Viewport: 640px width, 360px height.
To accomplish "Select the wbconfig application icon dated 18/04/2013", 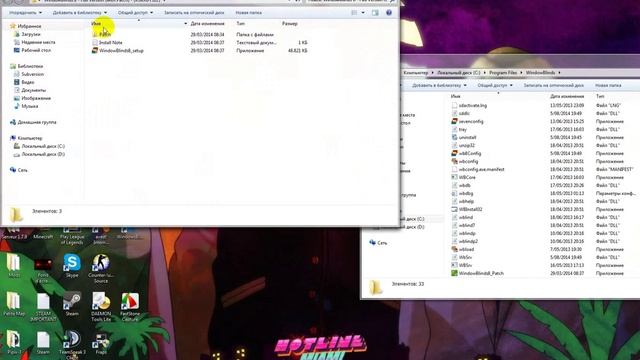I will pyautogui.click(x=454, y=161).
